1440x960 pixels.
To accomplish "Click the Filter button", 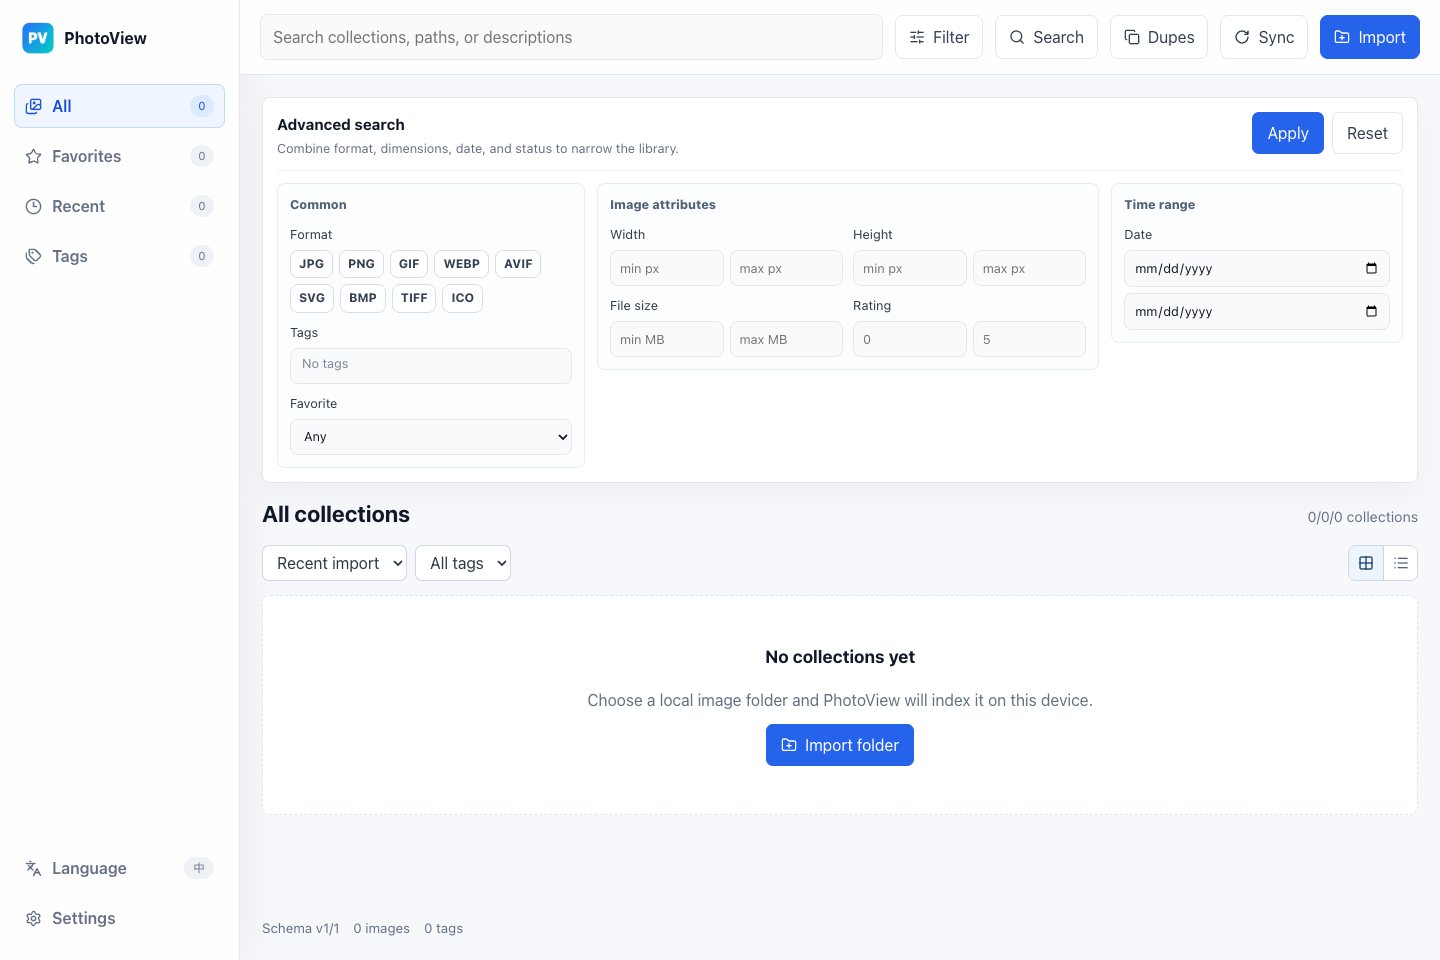I will (939, 37).
